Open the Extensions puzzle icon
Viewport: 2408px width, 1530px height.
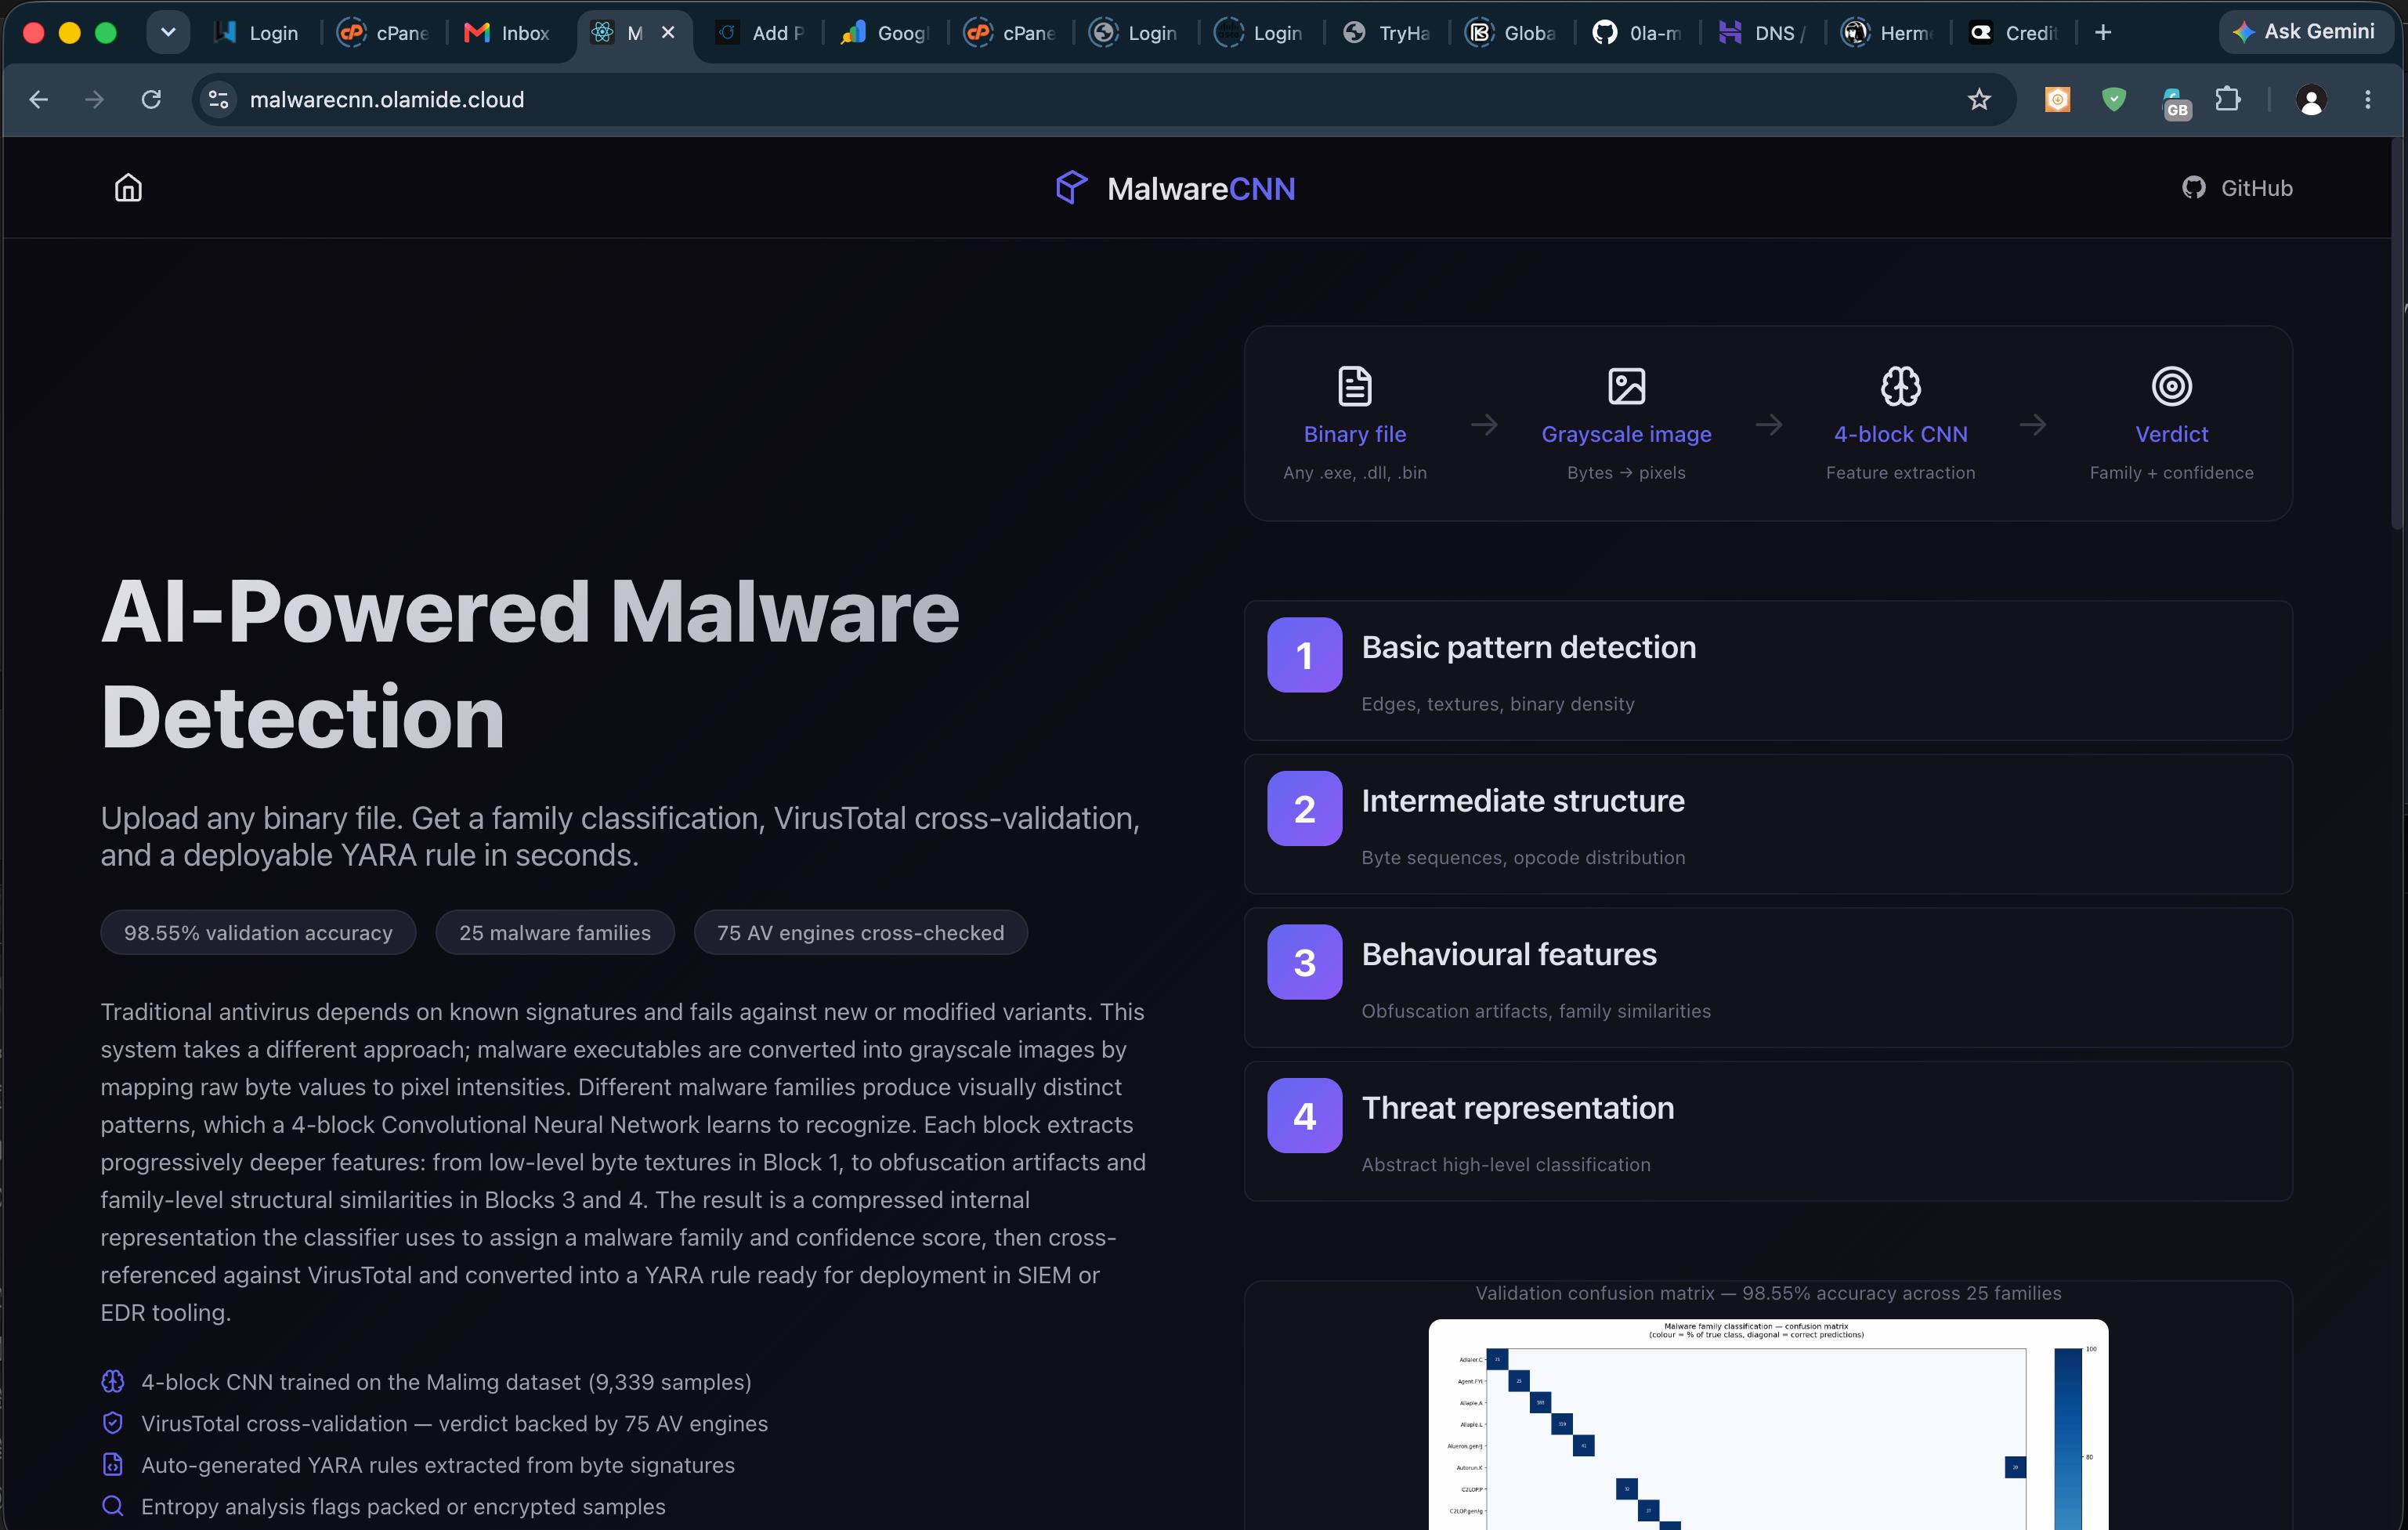pos(2228,99)
